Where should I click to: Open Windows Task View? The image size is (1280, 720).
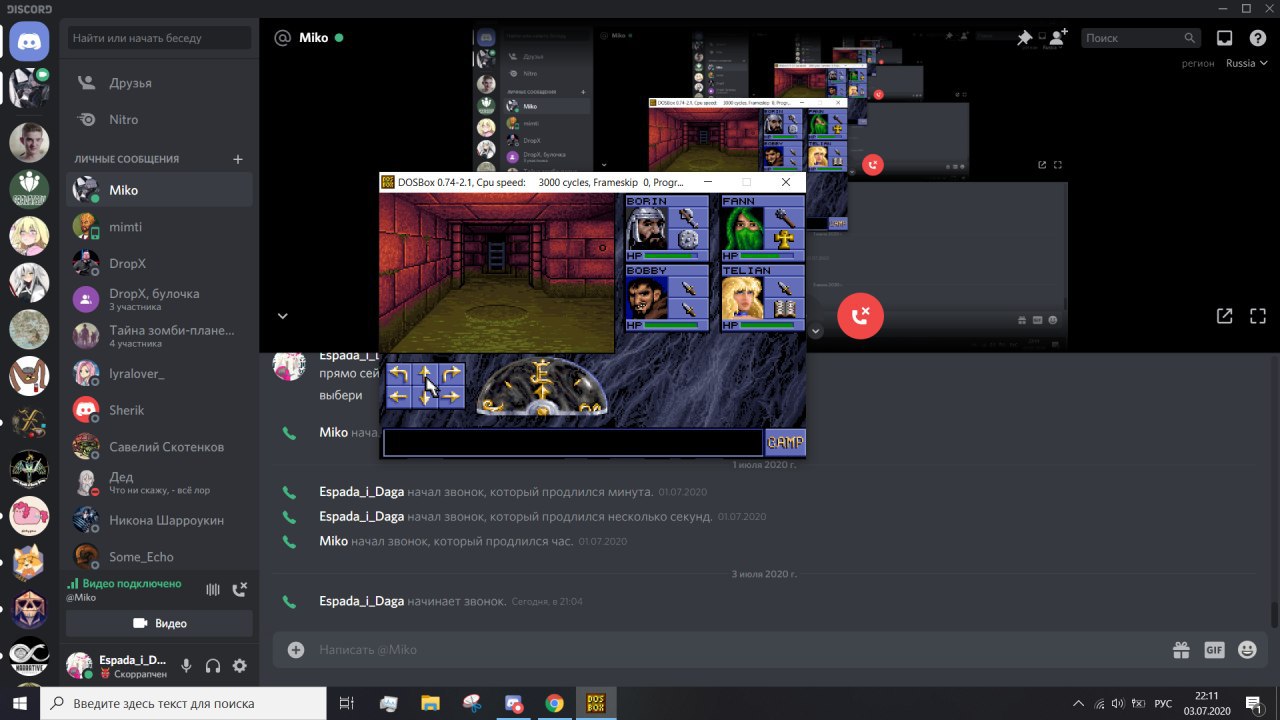click(x=347, y=703)
